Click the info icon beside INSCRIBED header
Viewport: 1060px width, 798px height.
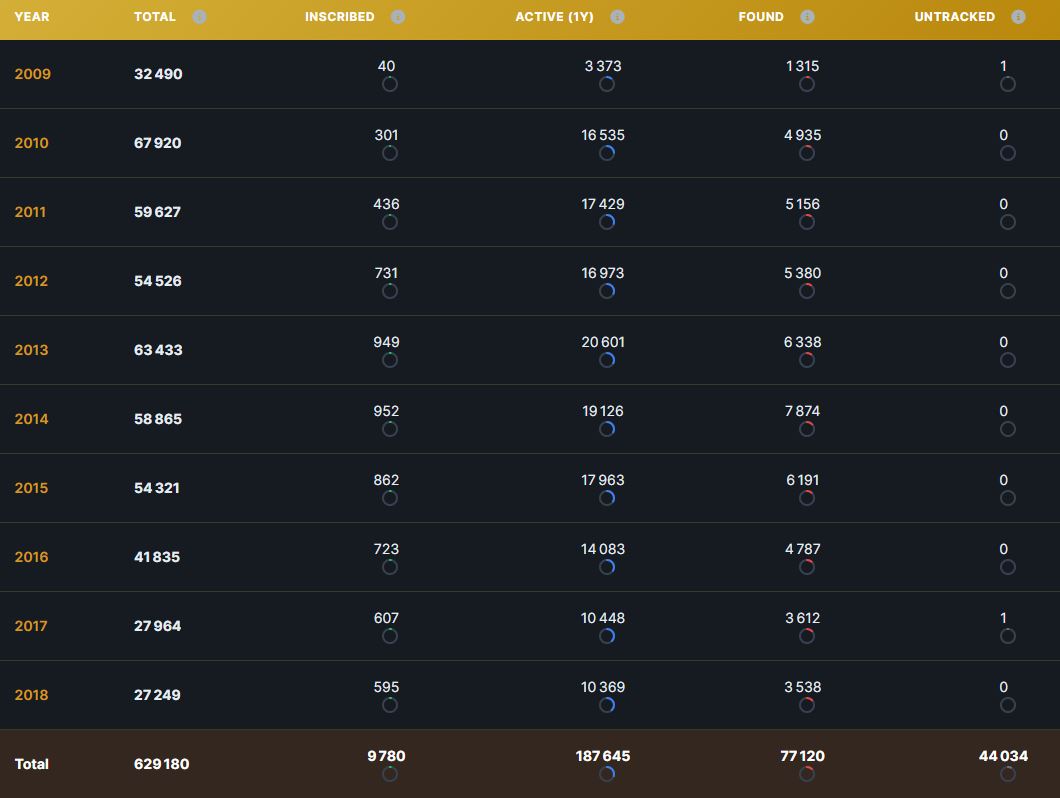[x=398, y=17]
